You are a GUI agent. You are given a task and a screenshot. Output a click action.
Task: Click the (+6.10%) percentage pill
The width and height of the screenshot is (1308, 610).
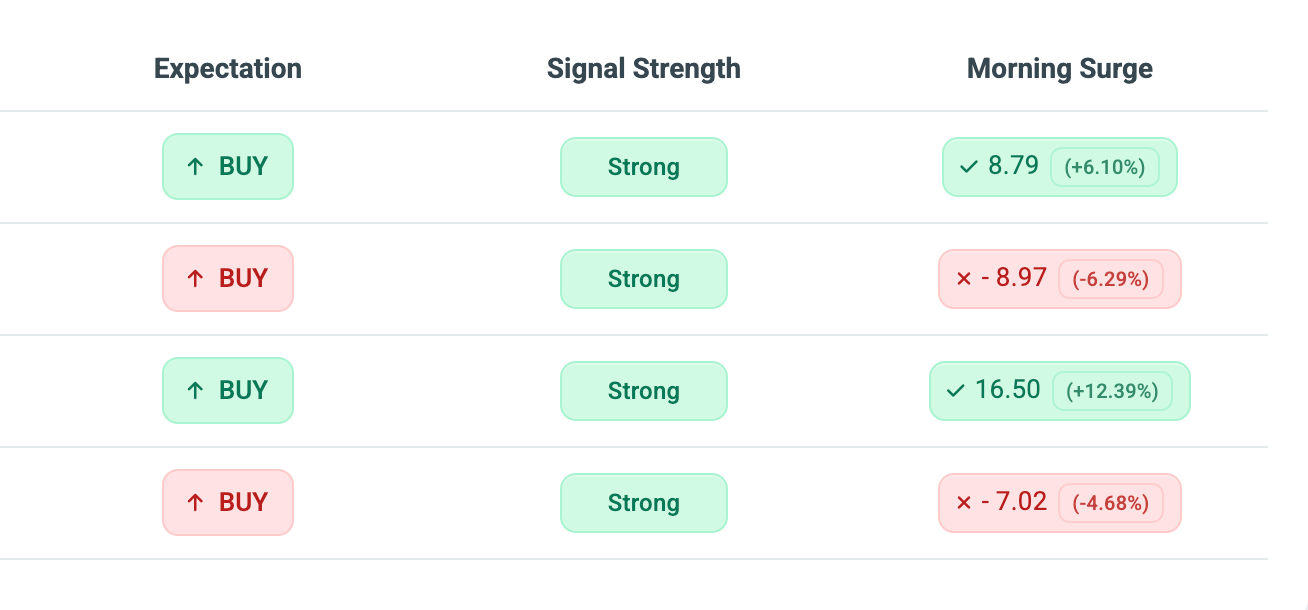[x=1105, y=167]
